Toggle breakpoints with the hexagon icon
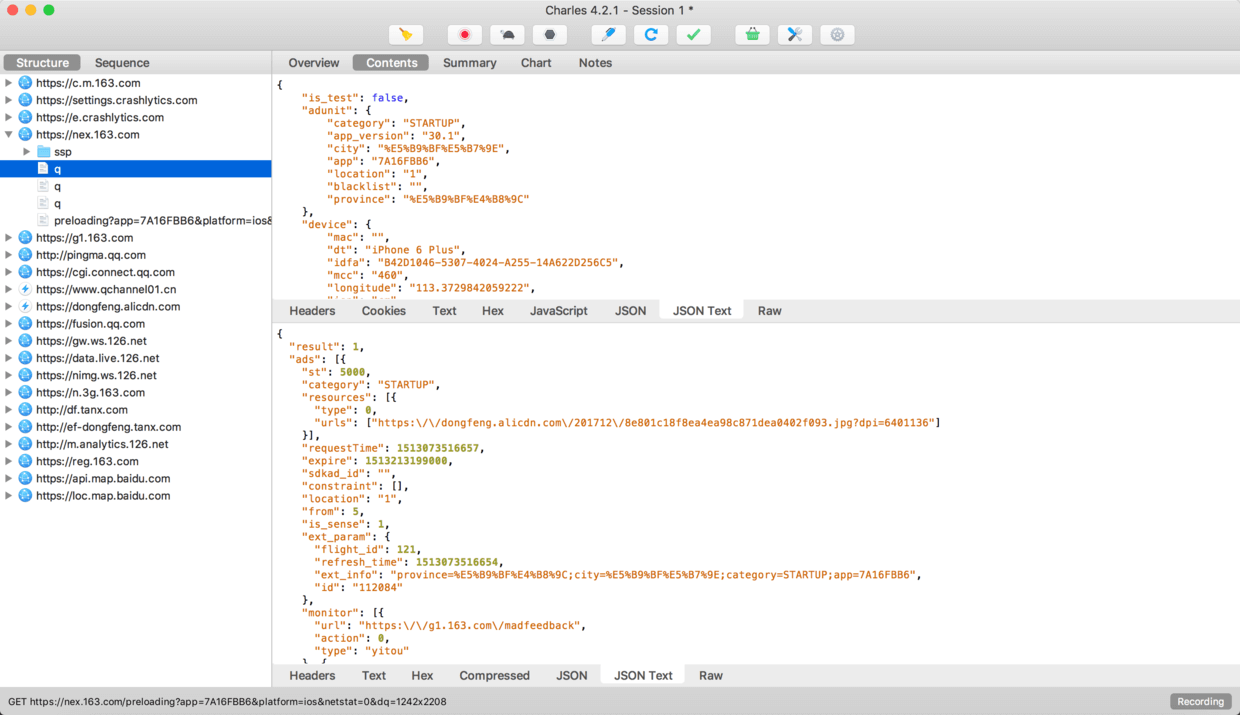Viewport: 1240px width, 715px height. point(549,35)
